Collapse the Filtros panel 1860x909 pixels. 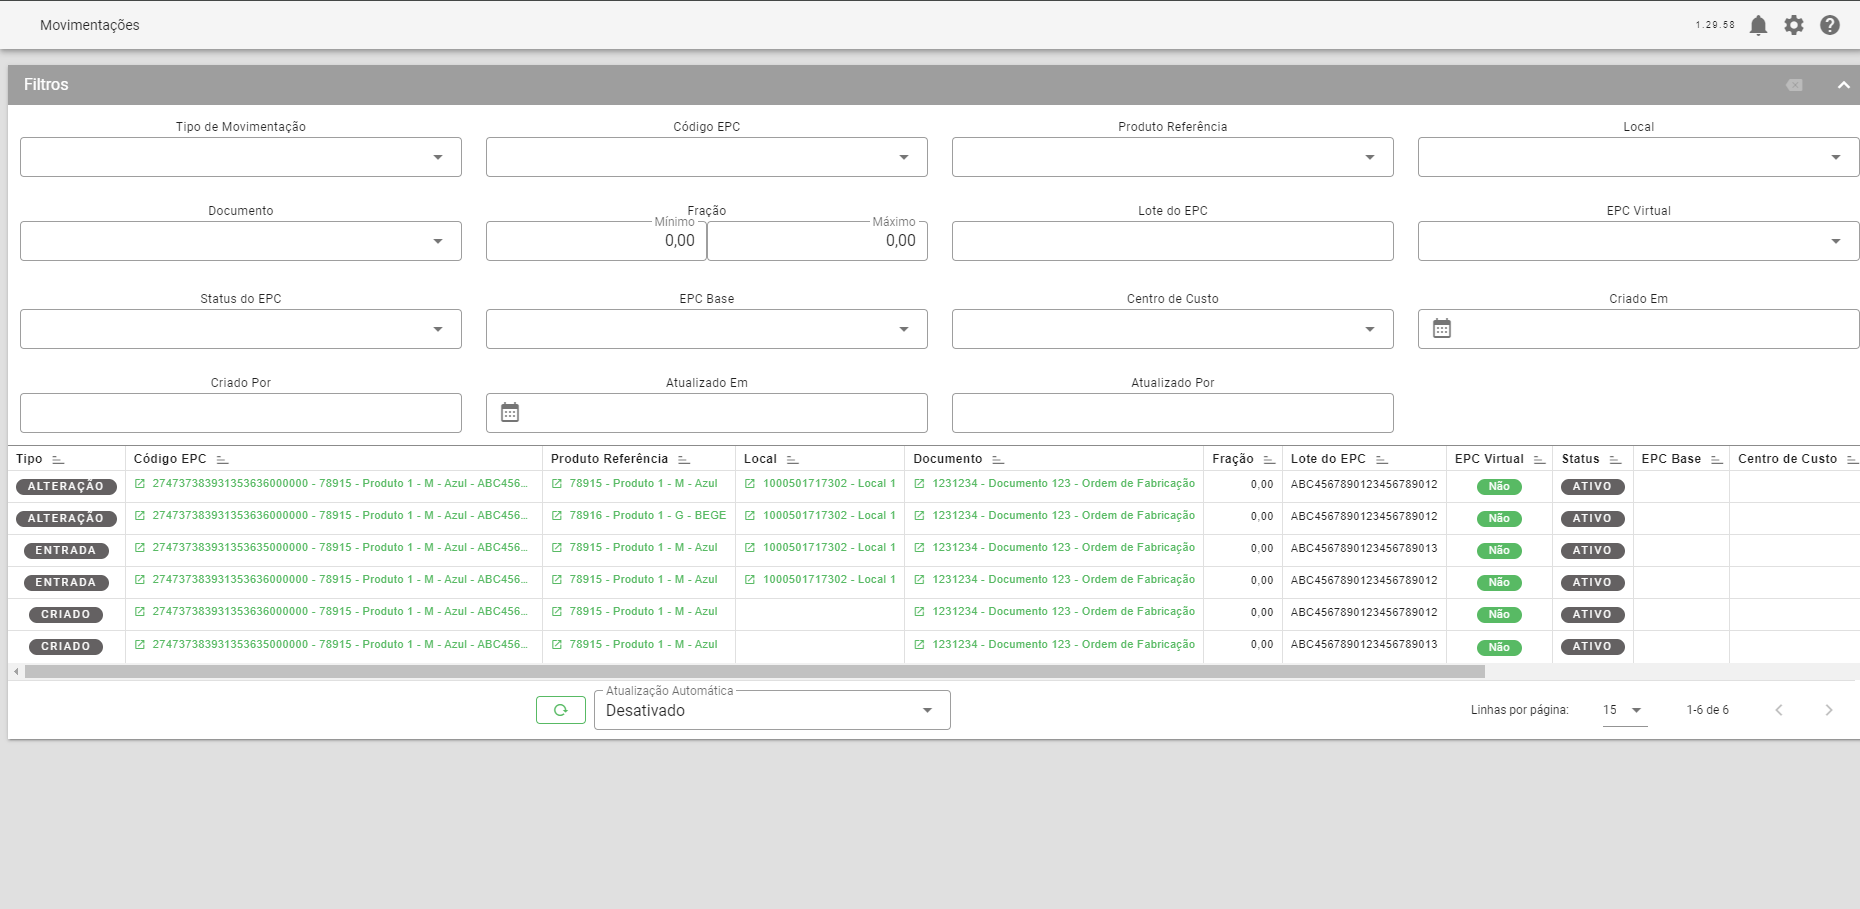click(1843, 85)
